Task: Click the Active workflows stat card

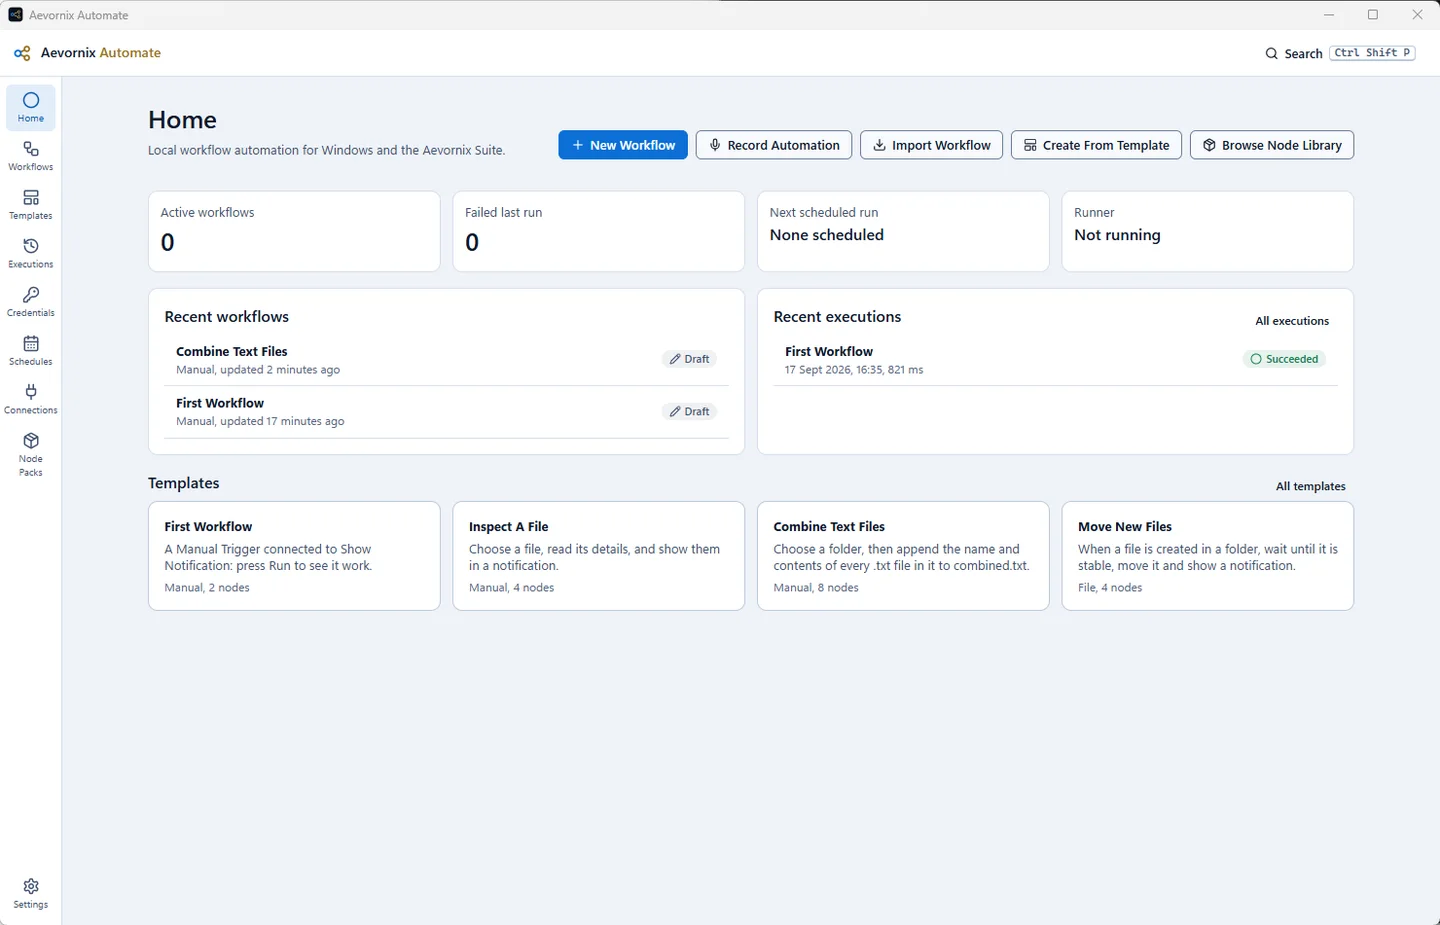Action: point(294,231)
